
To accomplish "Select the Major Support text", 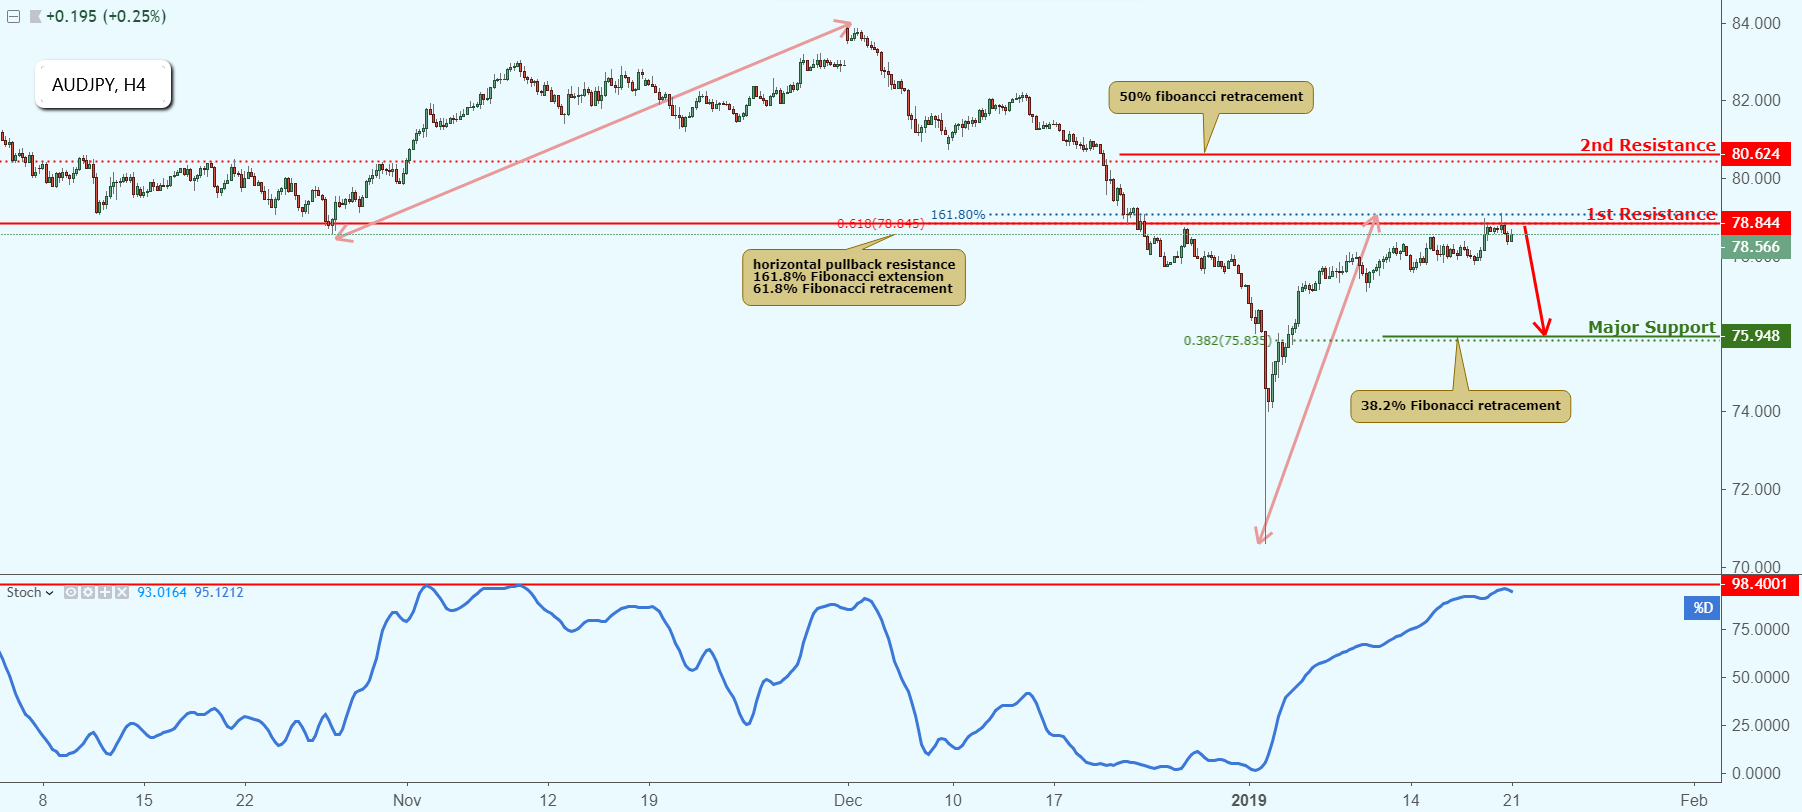I will pos(1651,327).
